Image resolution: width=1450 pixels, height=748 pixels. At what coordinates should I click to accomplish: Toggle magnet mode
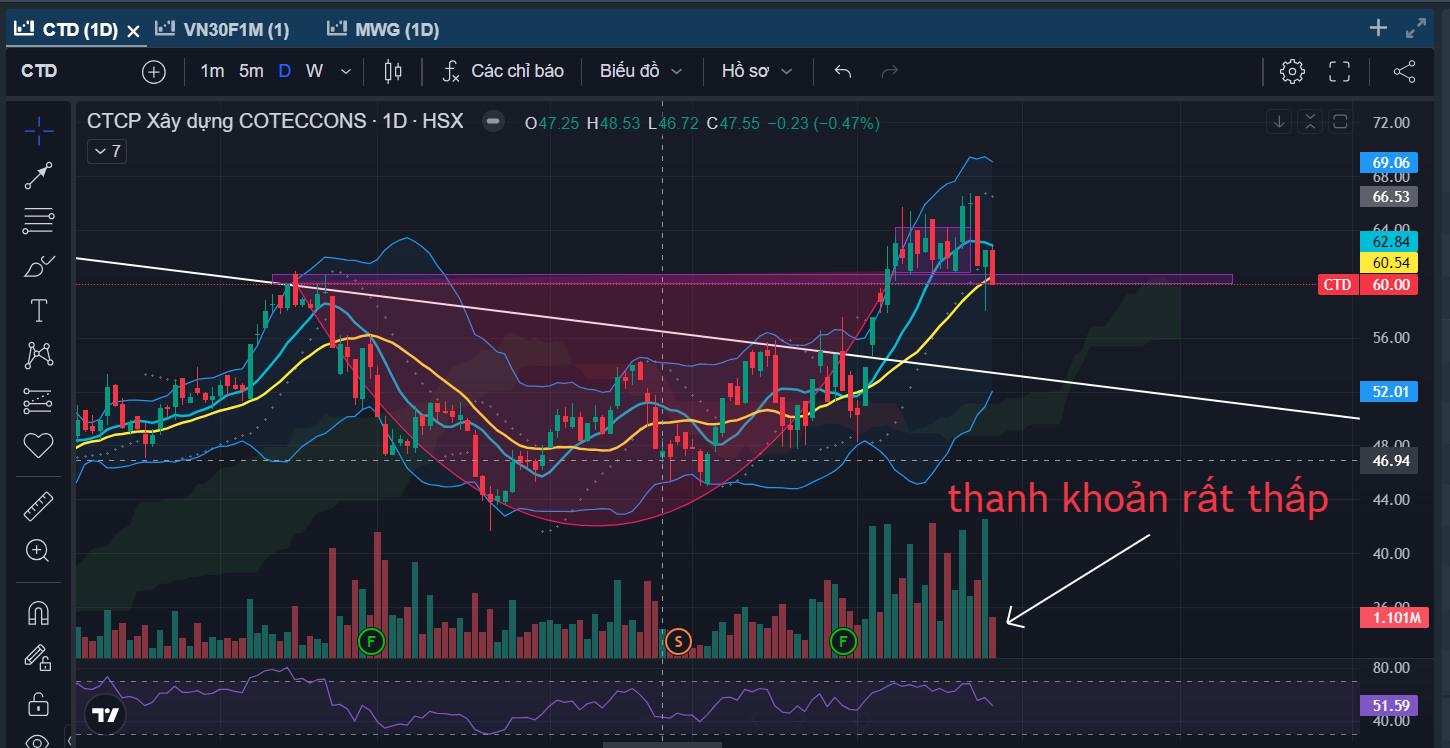click(x=39, y=612)
